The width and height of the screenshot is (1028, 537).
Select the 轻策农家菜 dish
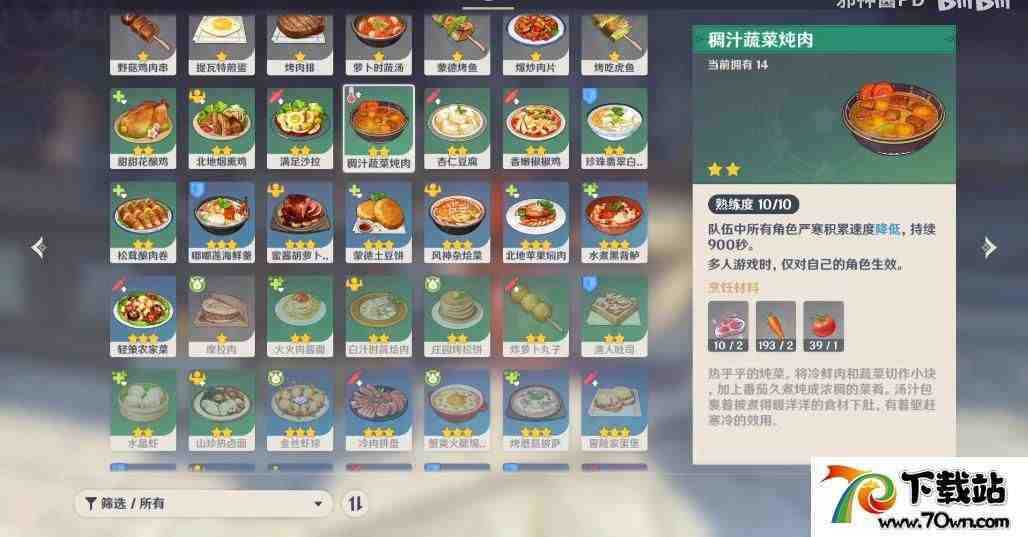143,317
